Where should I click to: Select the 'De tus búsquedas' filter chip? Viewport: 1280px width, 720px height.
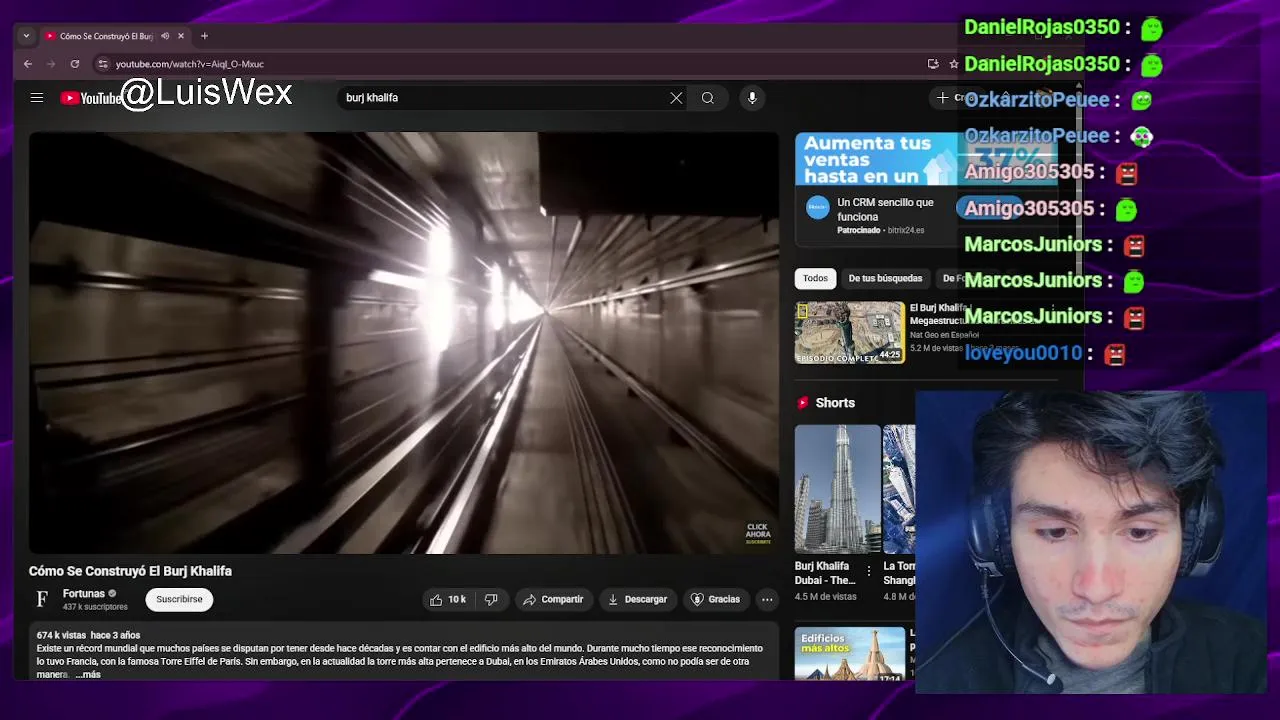tap(885, 278)
